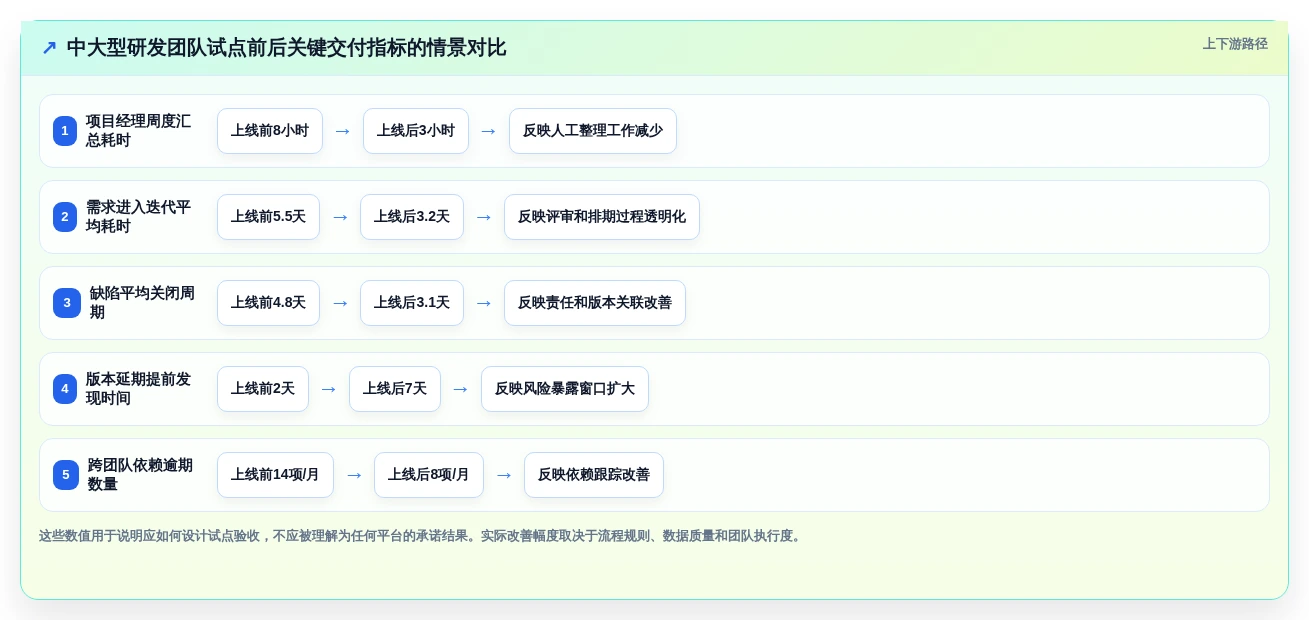1309x620 pixels.
Task: Click the 上线后3.1天 chip
Action: point(412,303)
